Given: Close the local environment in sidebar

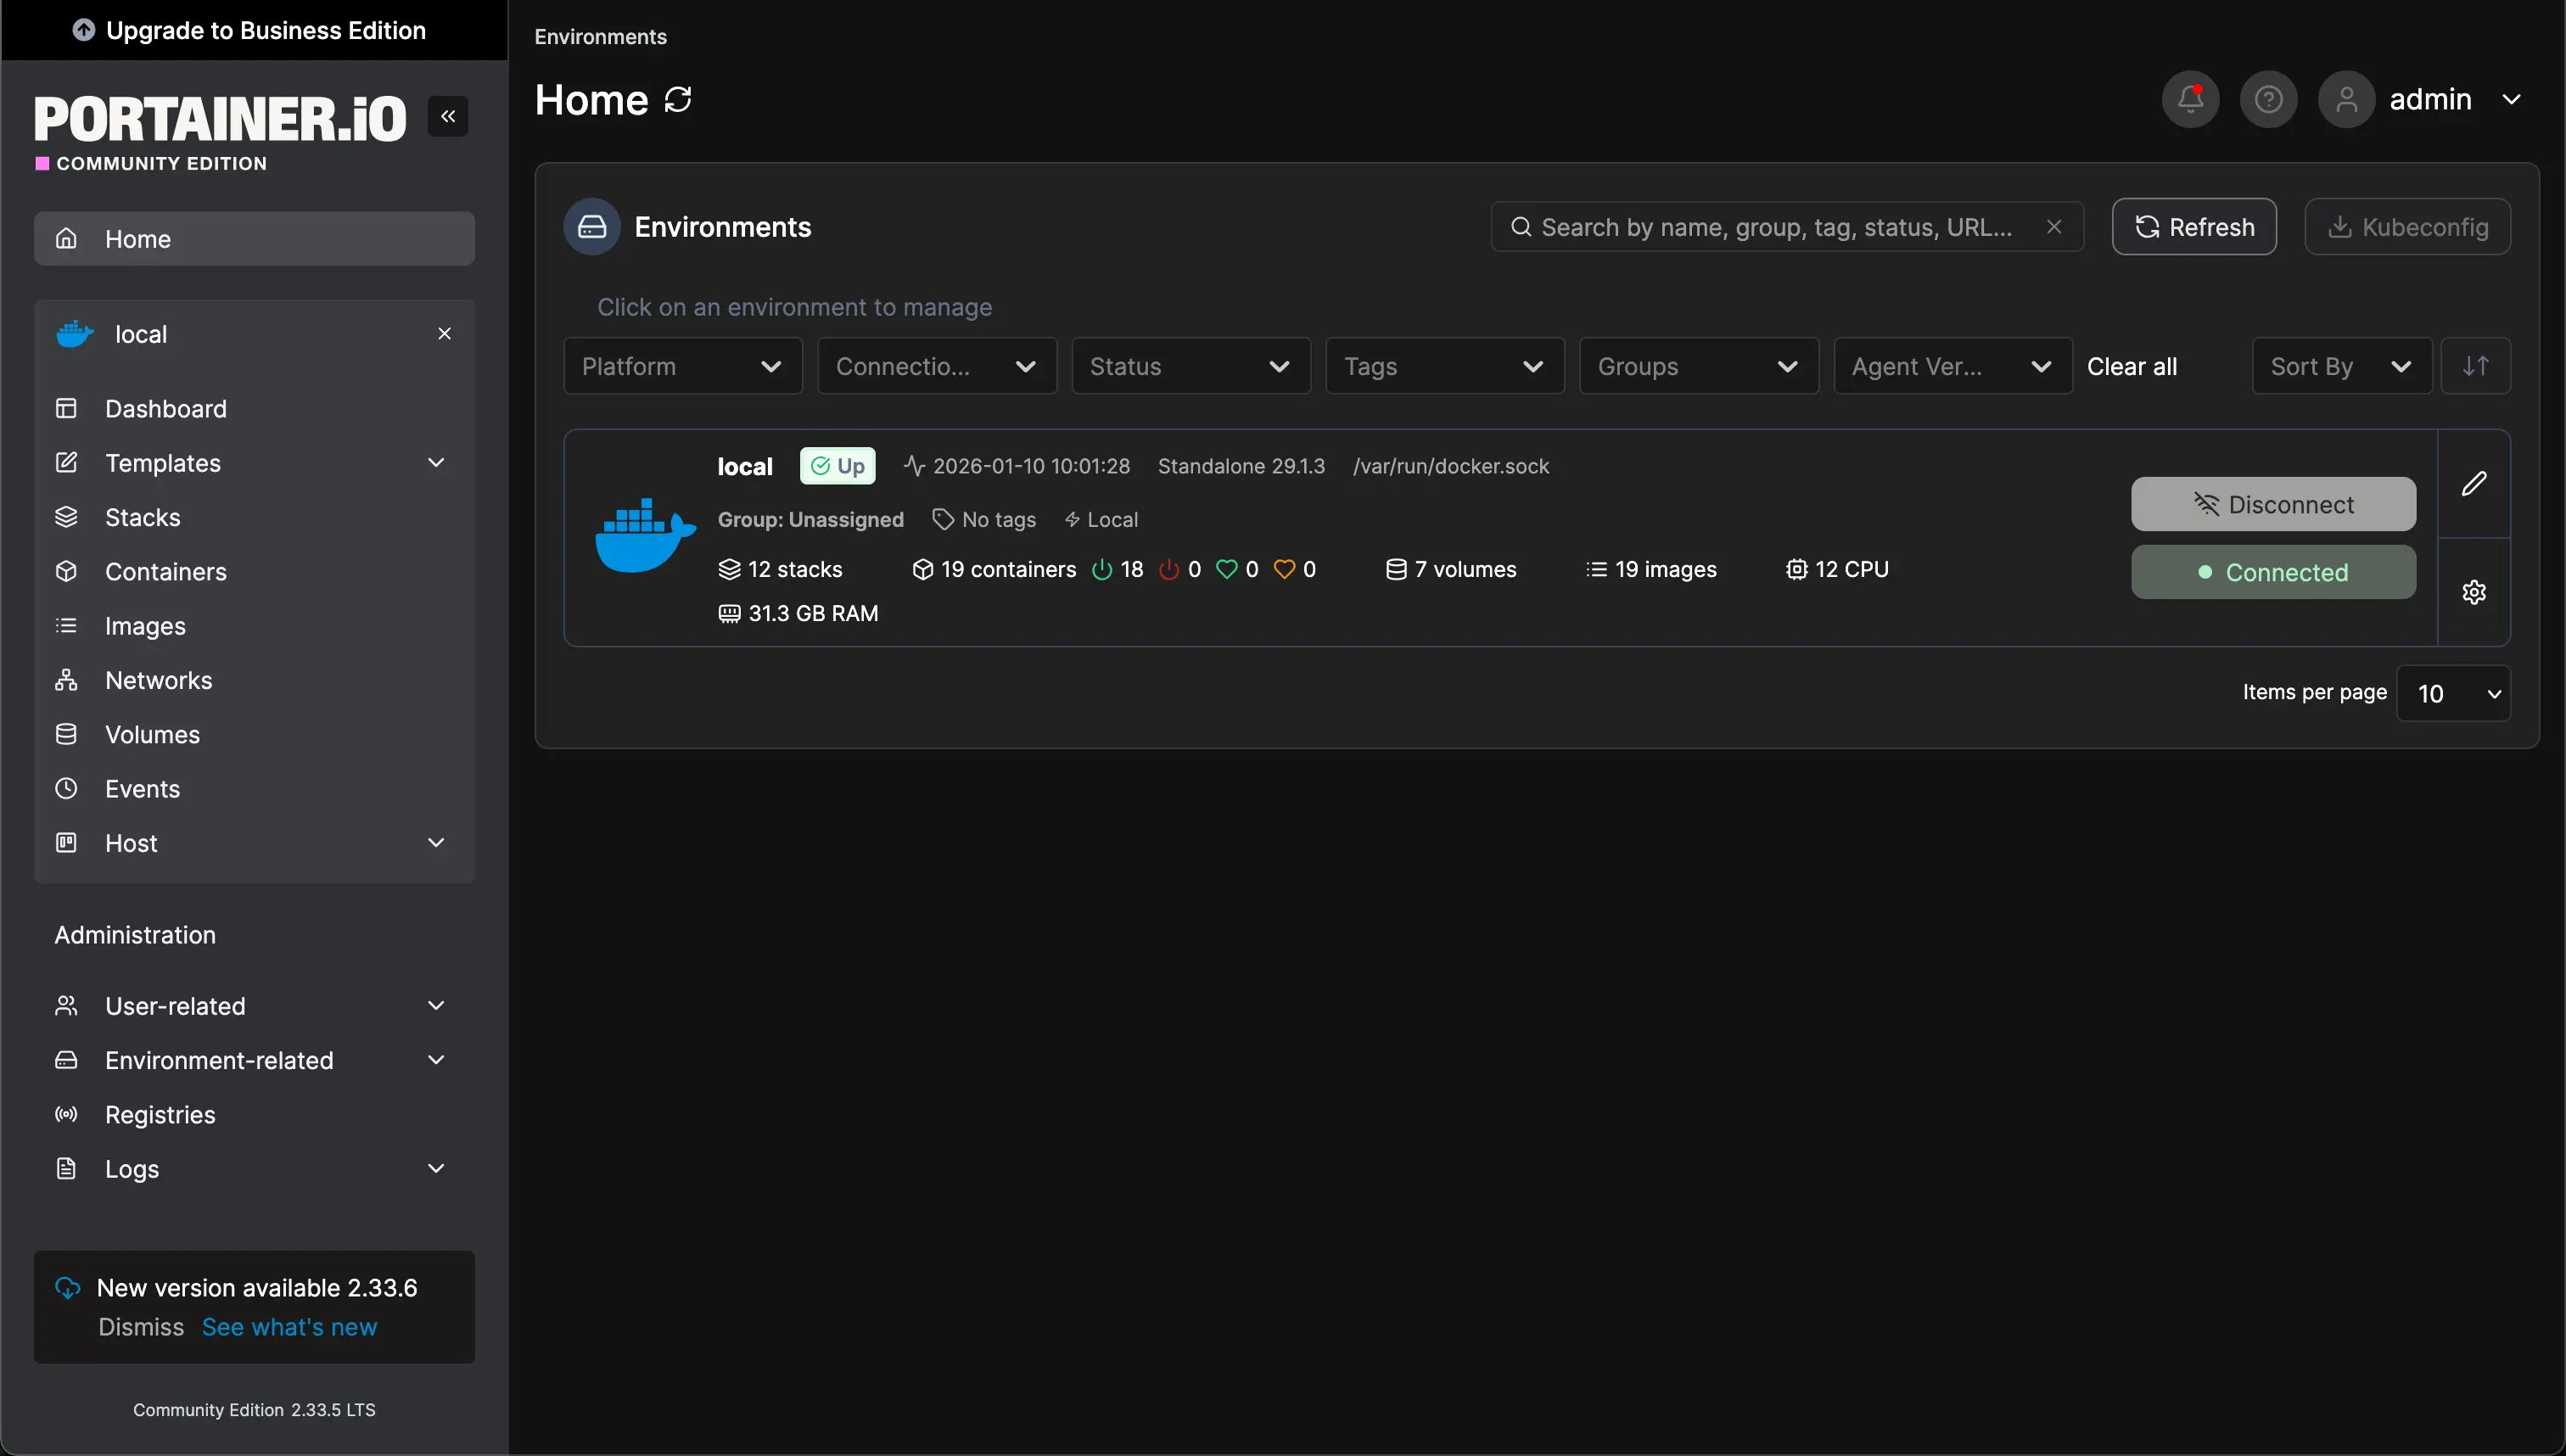Looking at the screenshot, I should tap(445, 333).
